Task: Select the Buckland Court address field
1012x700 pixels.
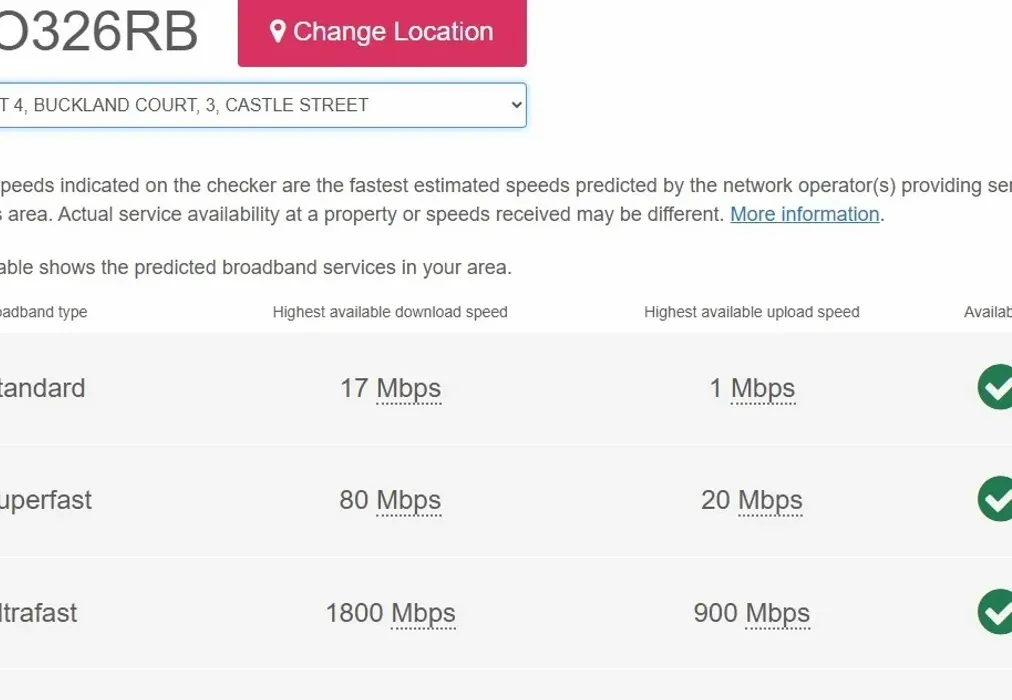Action: [x=260, y=104]
